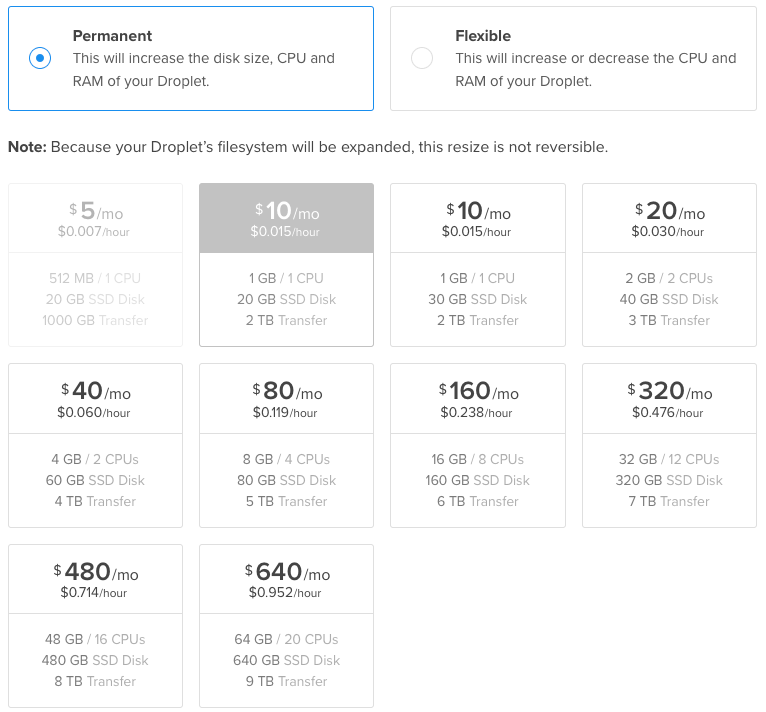Click the Flexible option heading
Image resolution: width=766 pixels, height=712 pixels.
click(483, 36)
